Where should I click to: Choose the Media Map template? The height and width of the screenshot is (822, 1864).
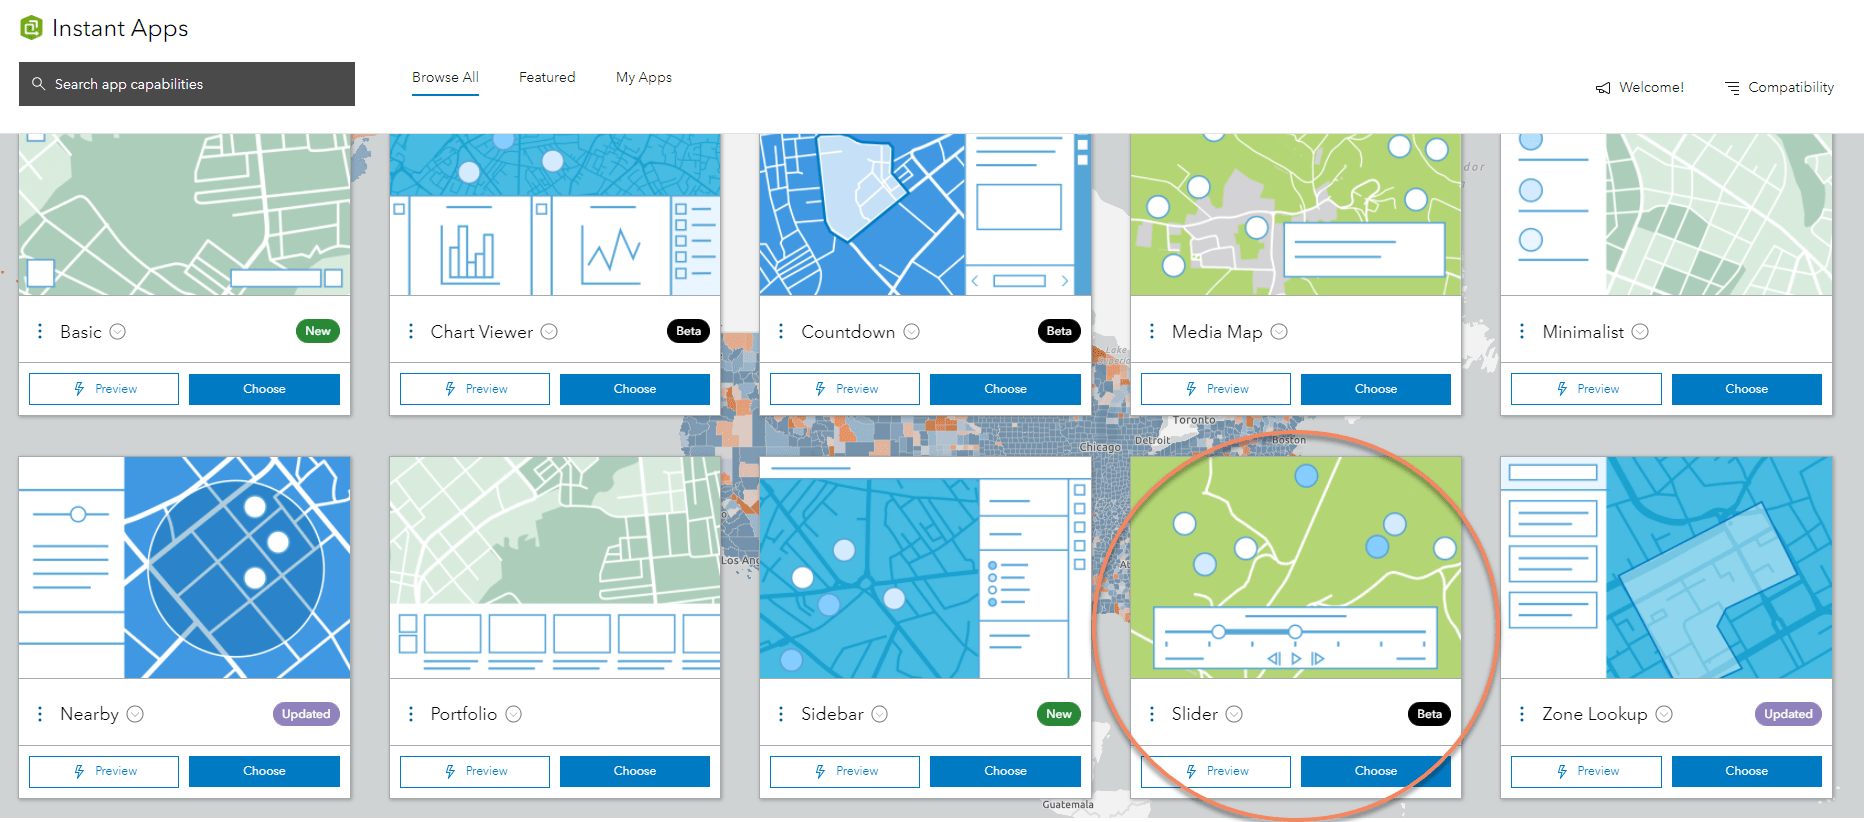1376,389
